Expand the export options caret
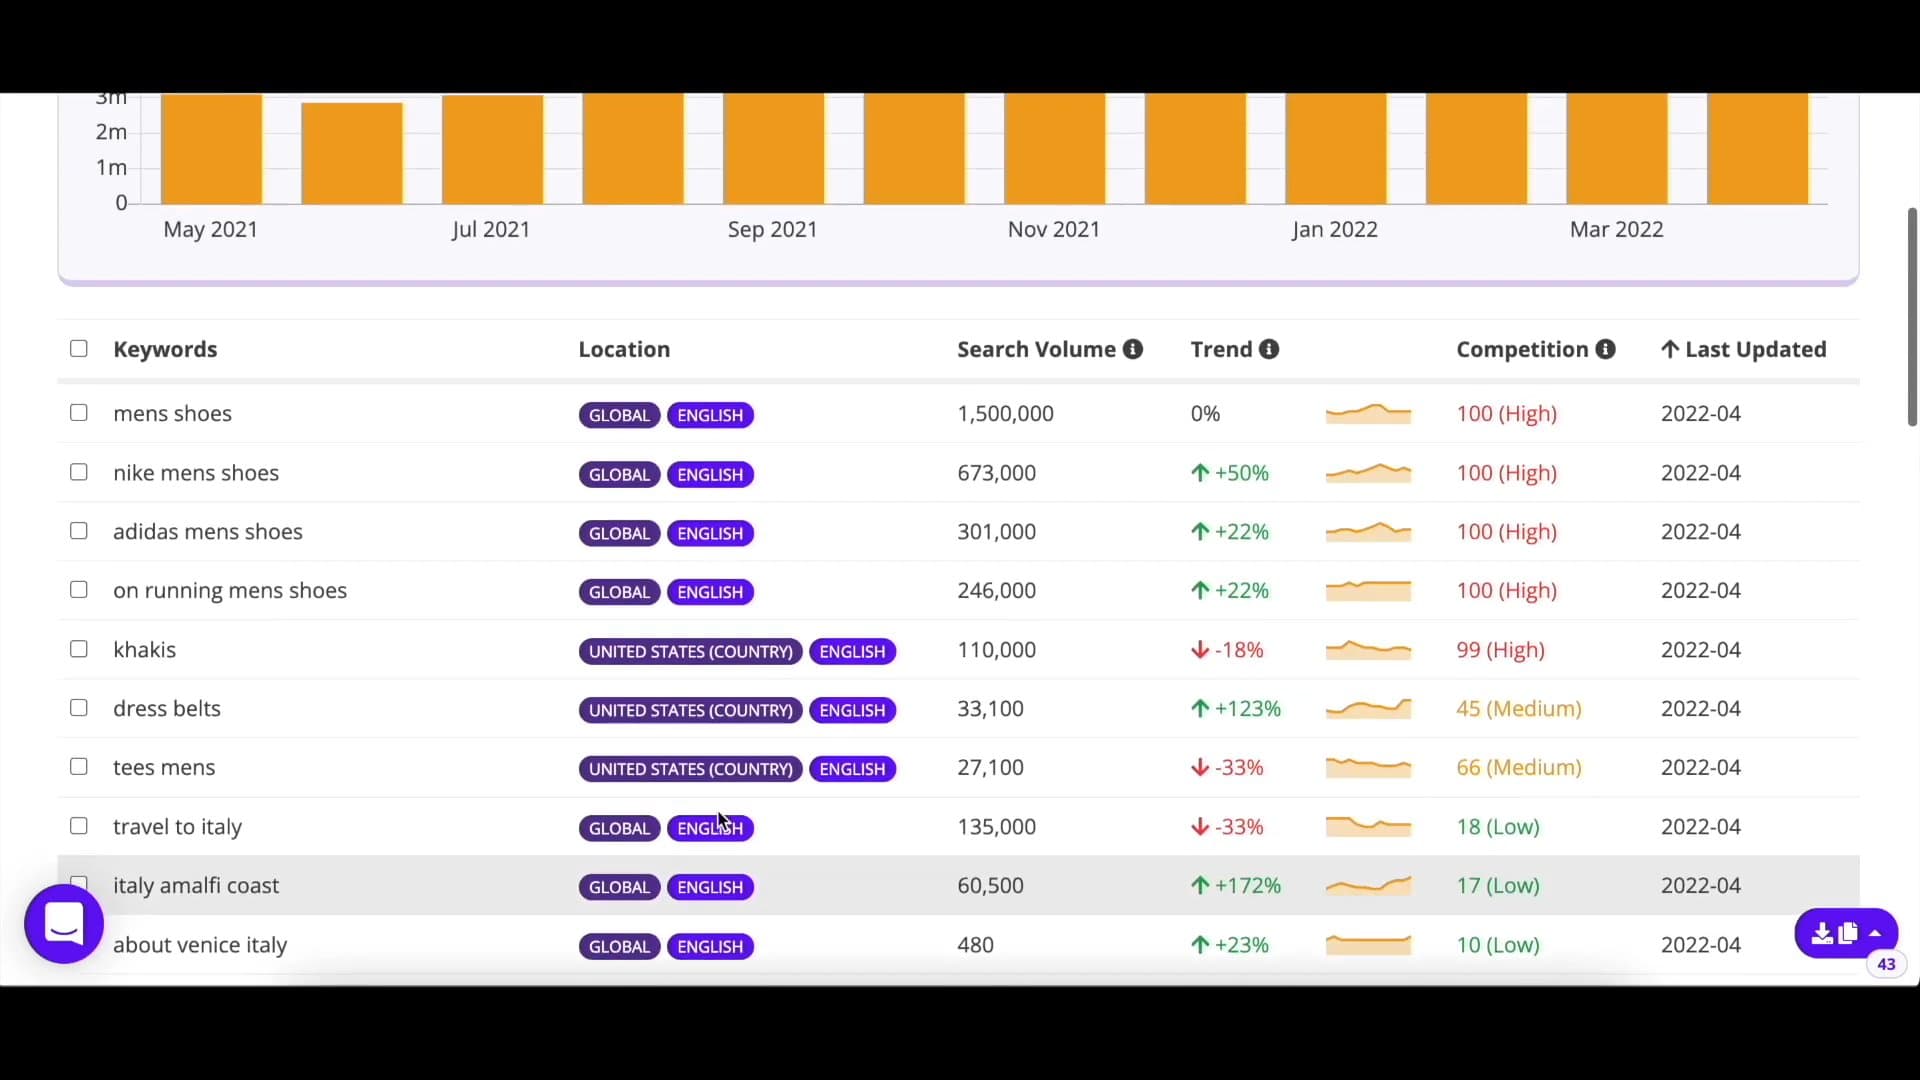 point(1876,933)
